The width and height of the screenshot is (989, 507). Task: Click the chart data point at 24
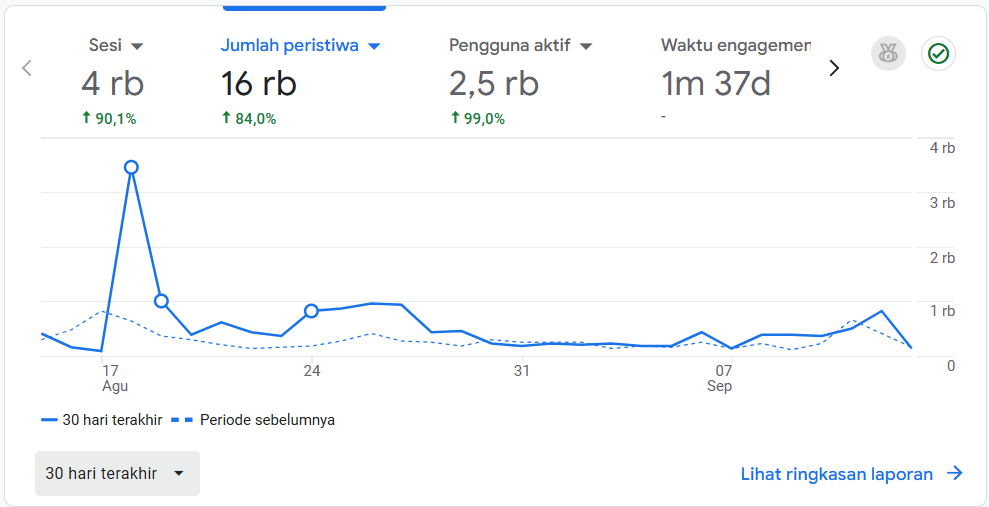tap(311, 311)
